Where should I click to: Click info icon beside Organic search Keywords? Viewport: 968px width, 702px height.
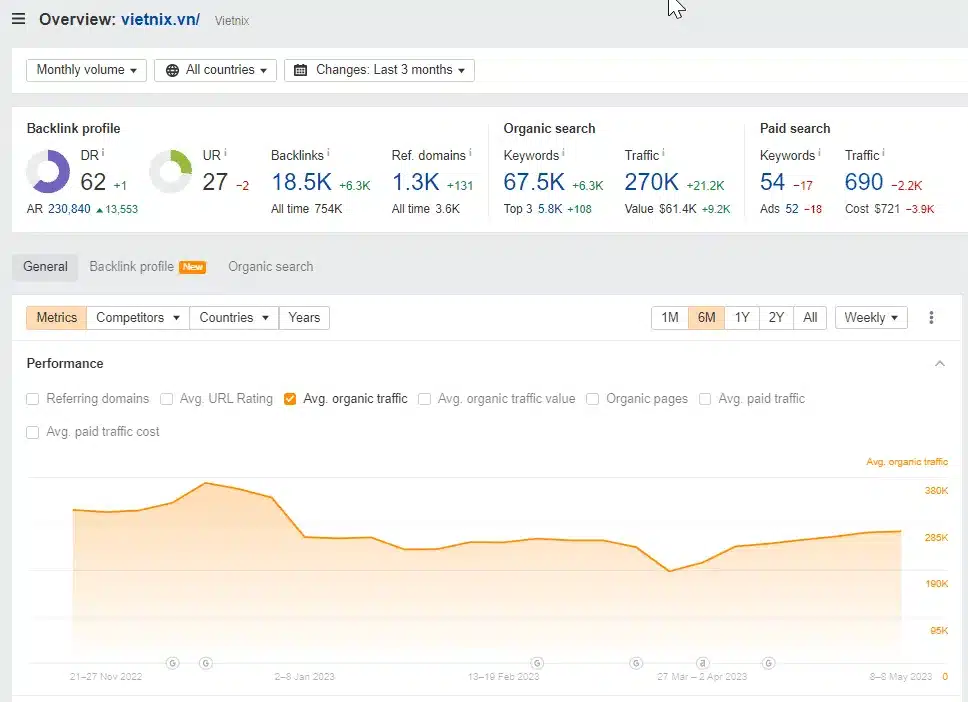(563, 153)
